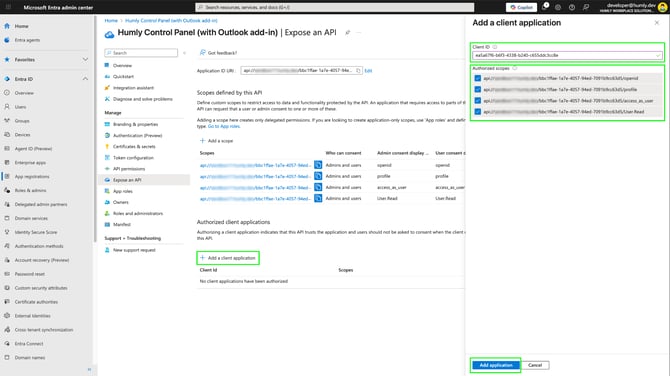Viewport: 670px width, 376px height.
Task: Open Integration assistant
Action: point(133,88)
